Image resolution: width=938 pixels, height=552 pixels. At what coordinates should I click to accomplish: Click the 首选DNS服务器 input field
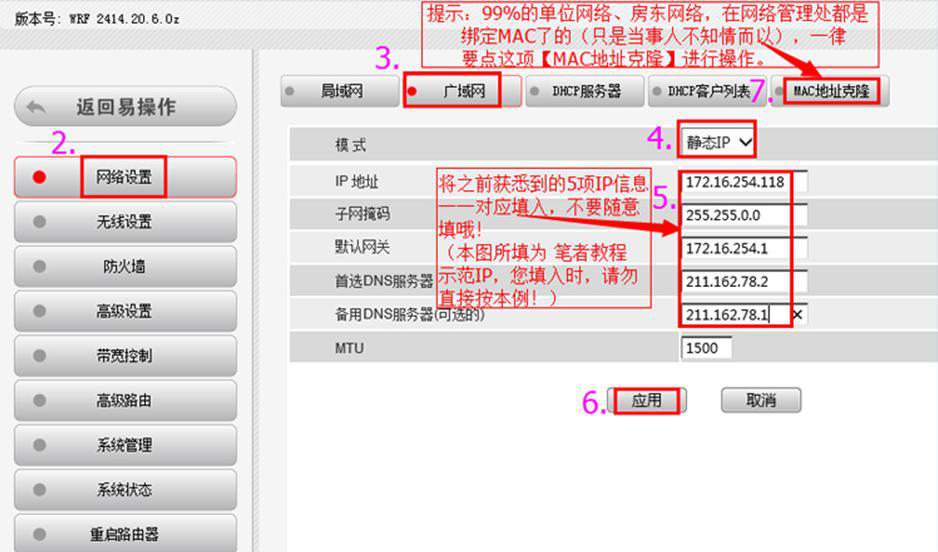[x=744, y=282]
